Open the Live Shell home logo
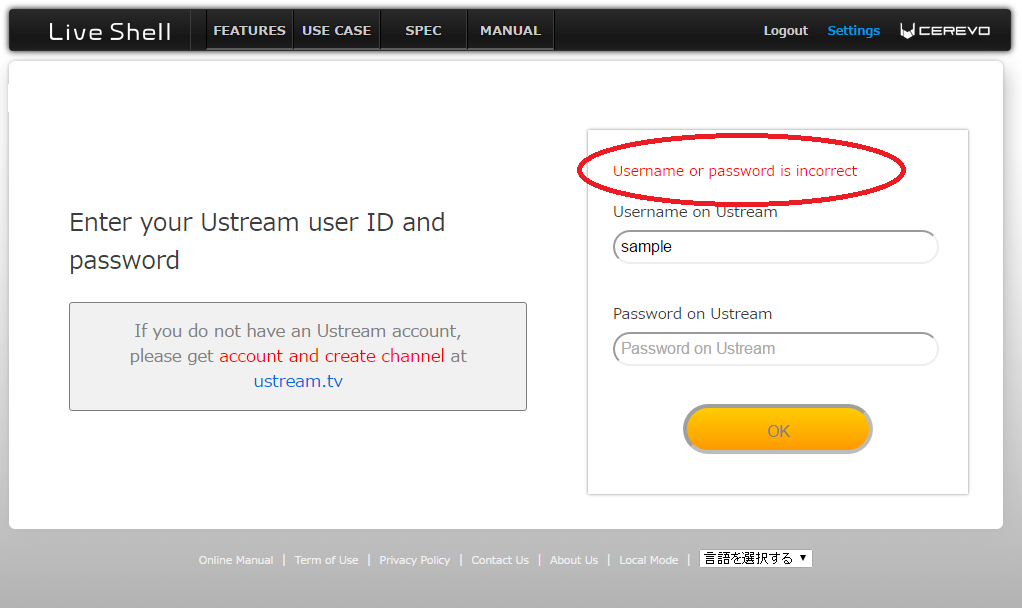Image resolution: width=1022 pixels, height=608 pixels. click(x=110, y=31)
